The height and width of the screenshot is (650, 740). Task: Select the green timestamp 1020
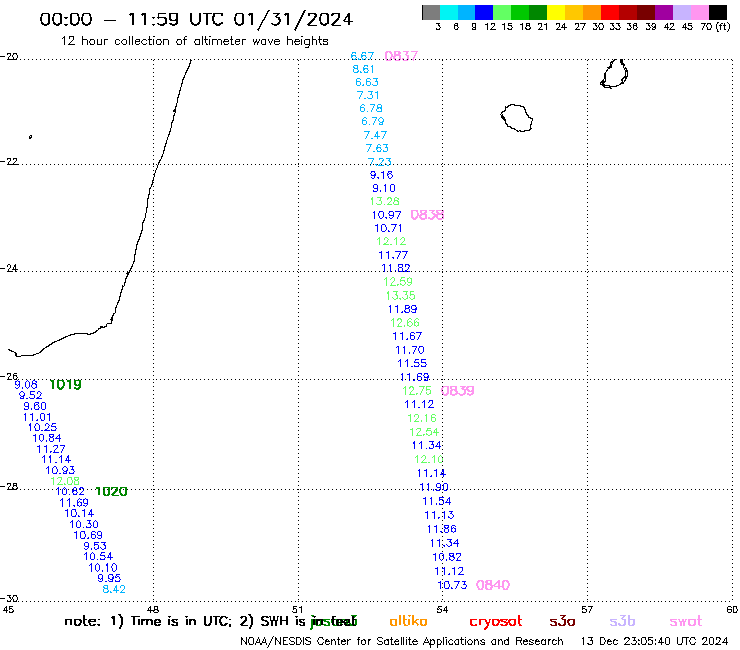[111, 491]
